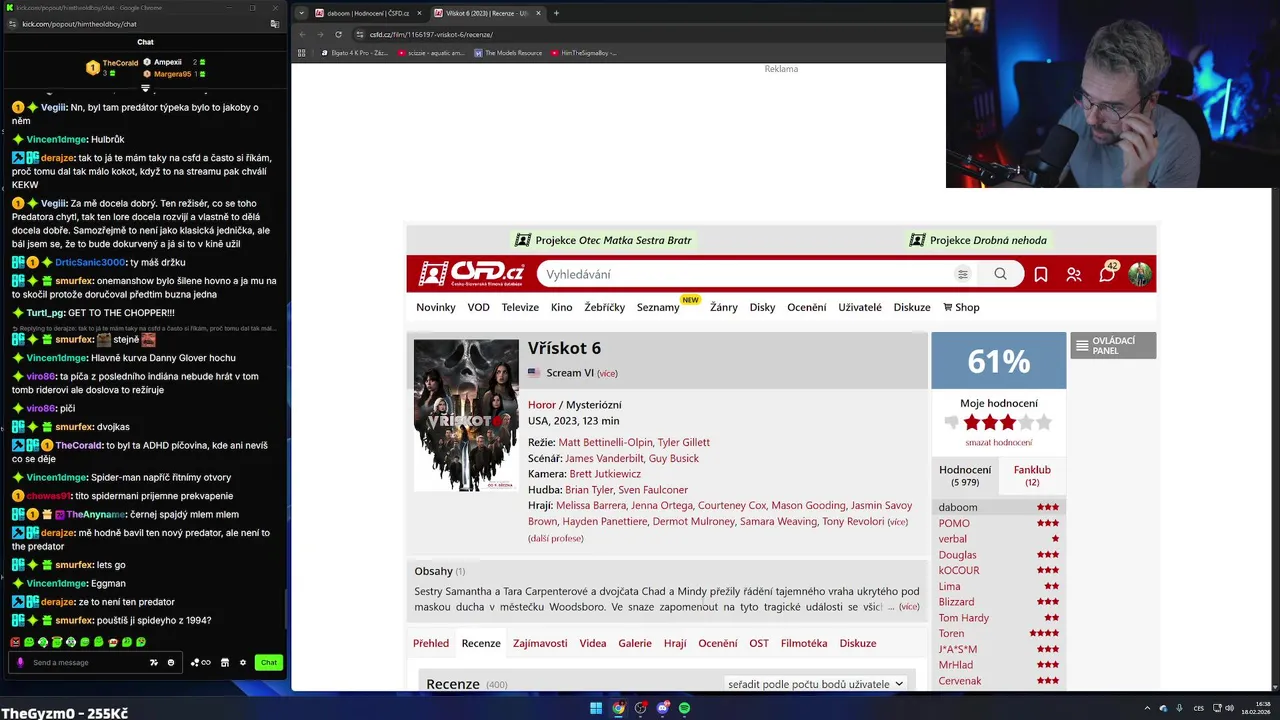Image resolution: width=1280 pixels, height=720 pixels.
Task: Open the Vřískot 6 poster thumbnail
Action: 466,415
